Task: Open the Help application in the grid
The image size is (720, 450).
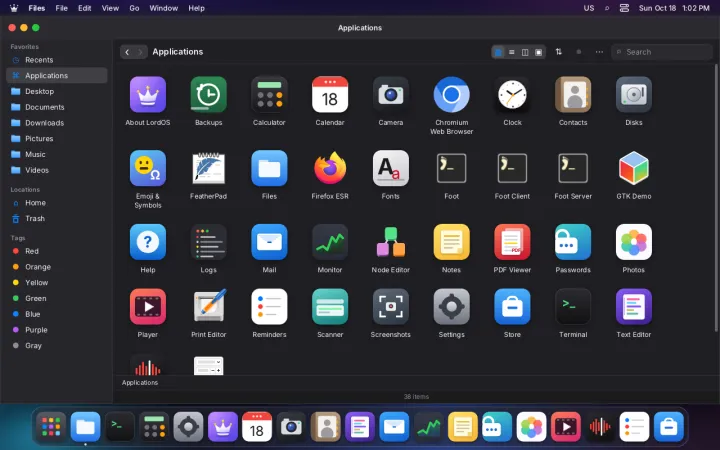Action: click(147, 242)
